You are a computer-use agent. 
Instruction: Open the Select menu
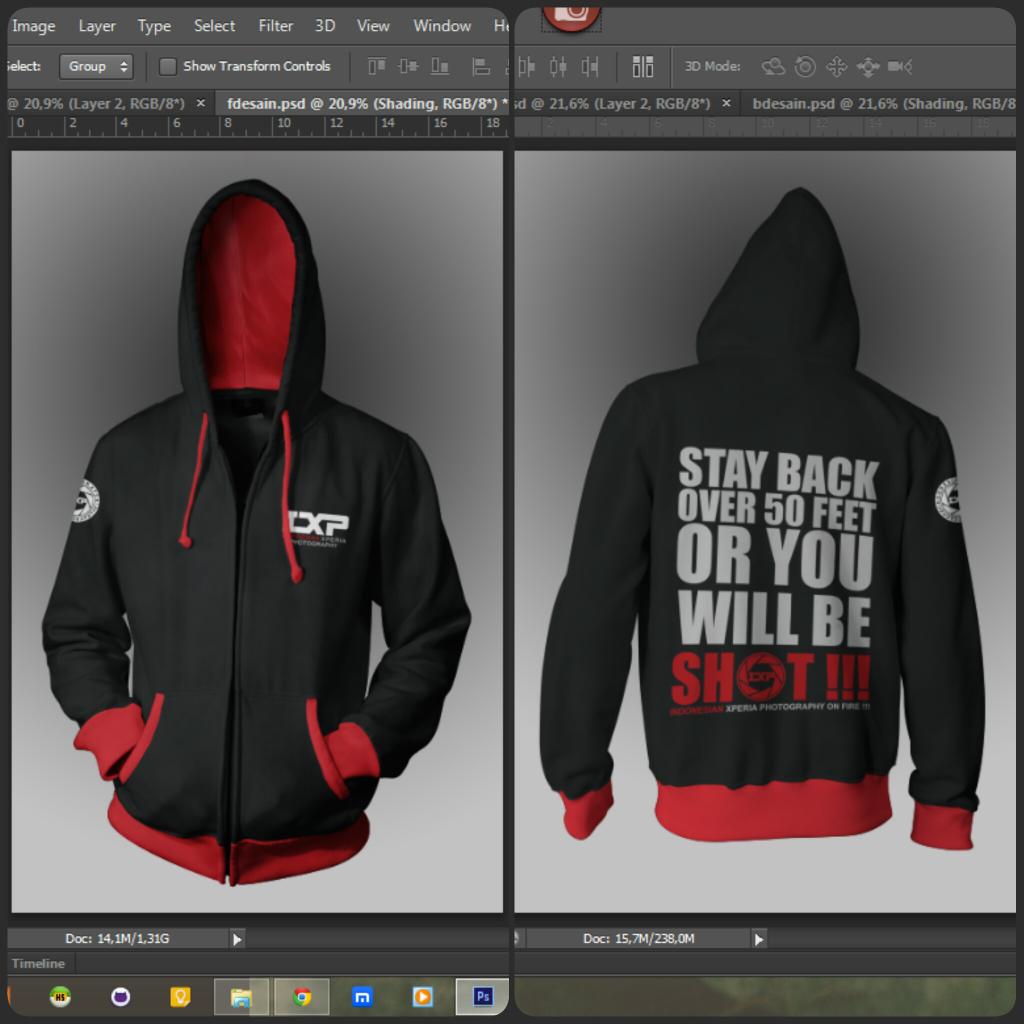(x=214, y=26)
